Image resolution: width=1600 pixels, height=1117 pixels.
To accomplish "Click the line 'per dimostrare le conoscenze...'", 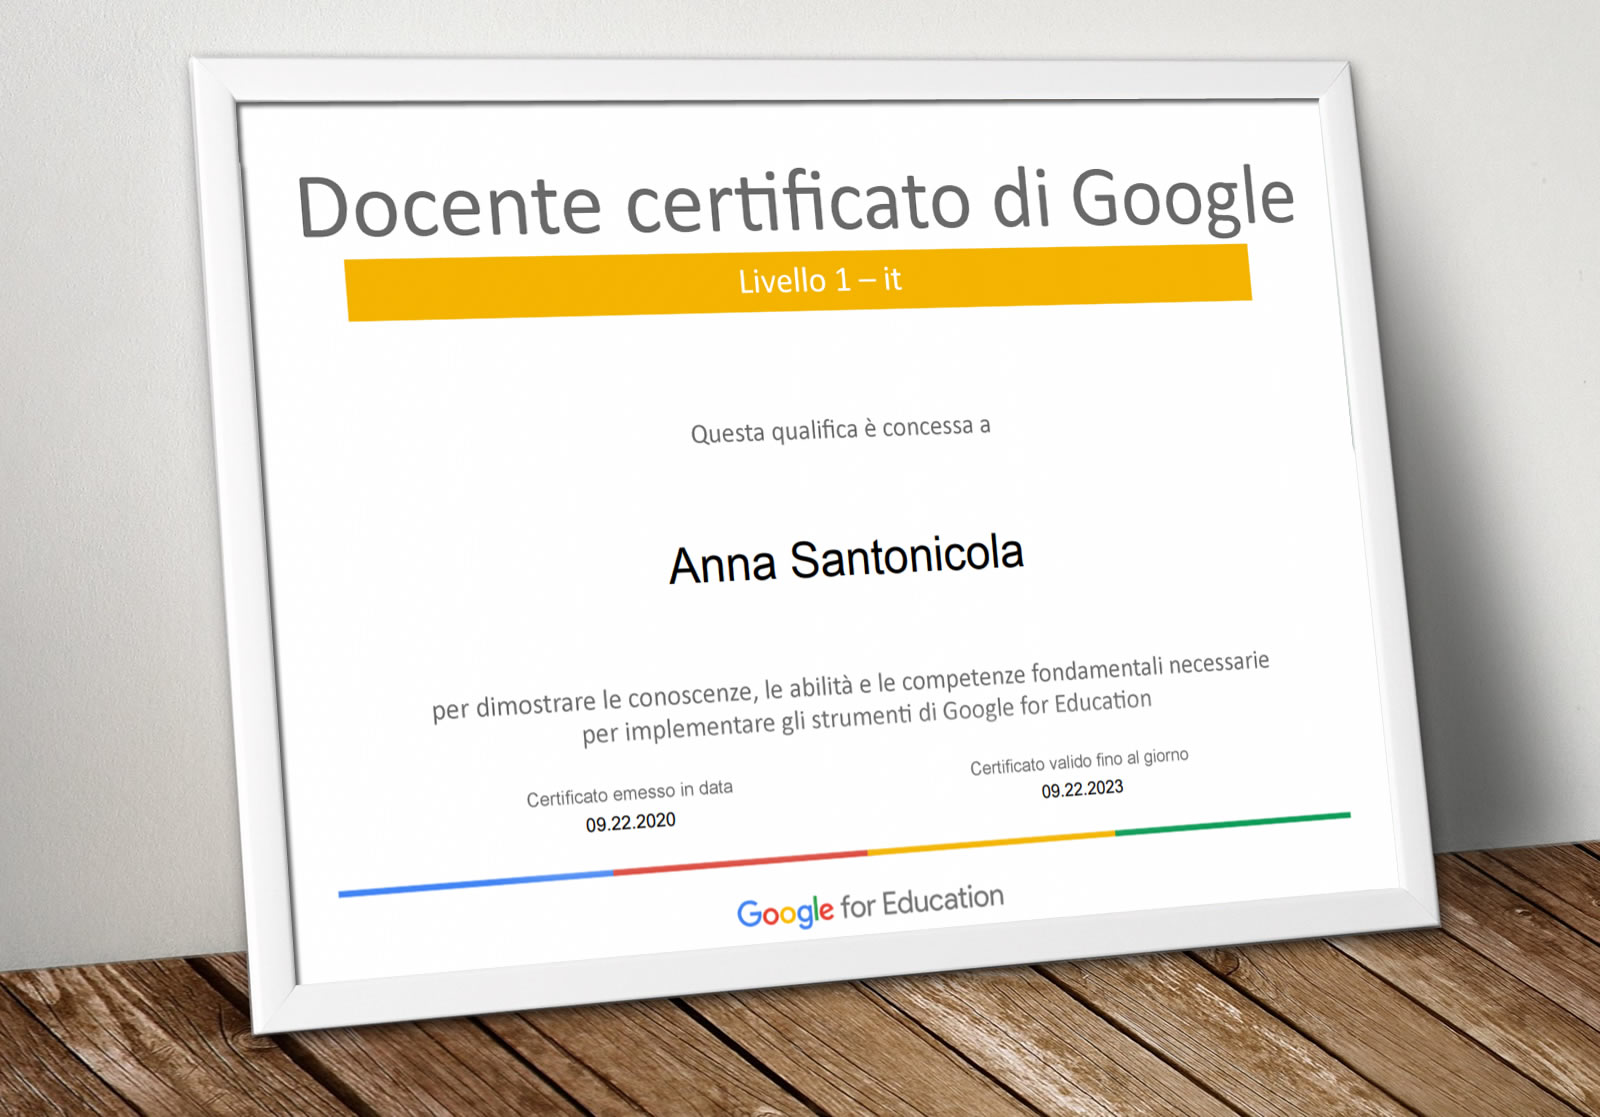I will click(x=851, y=685).
